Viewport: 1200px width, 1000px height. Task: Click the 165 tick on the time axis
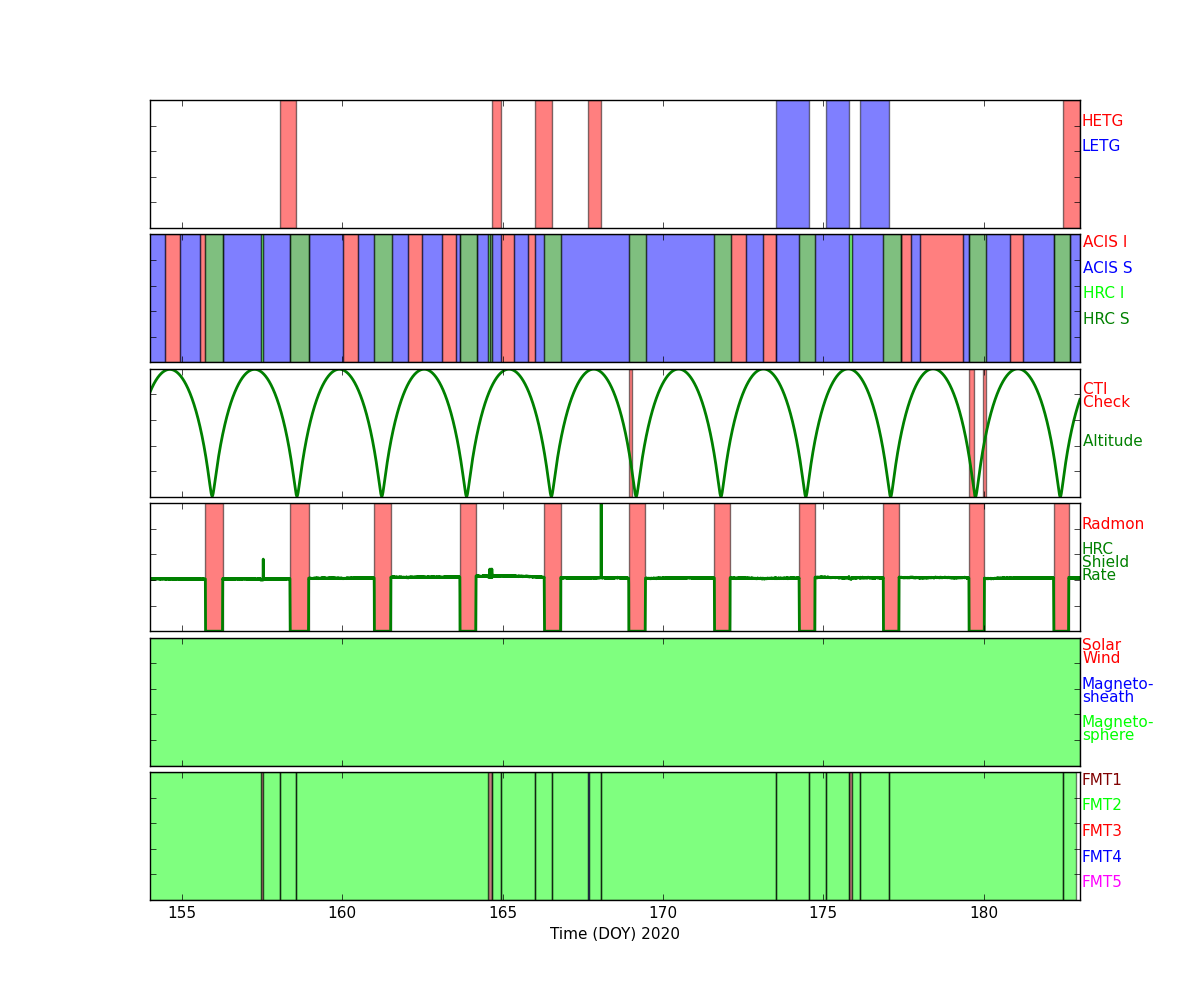click(502, 912)
